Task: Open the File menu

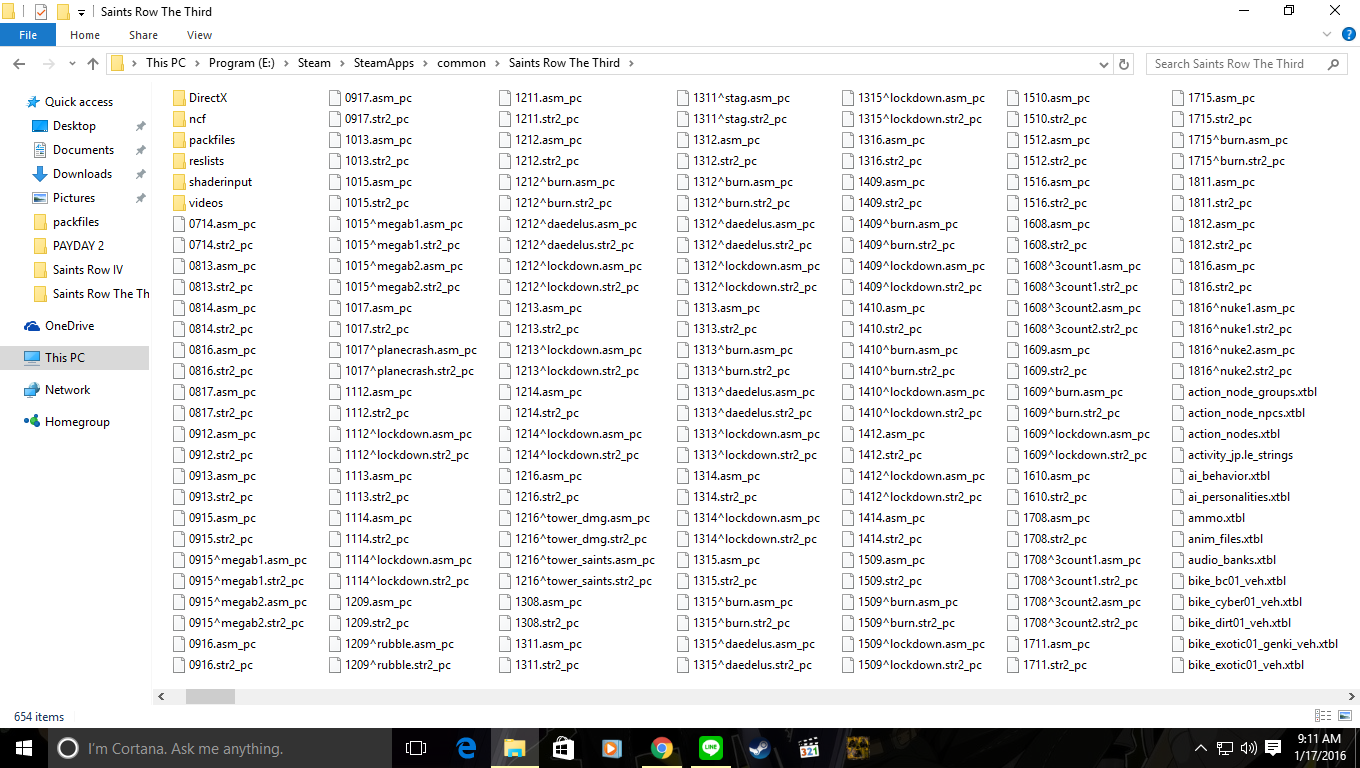Action: [x=28, y=35]
